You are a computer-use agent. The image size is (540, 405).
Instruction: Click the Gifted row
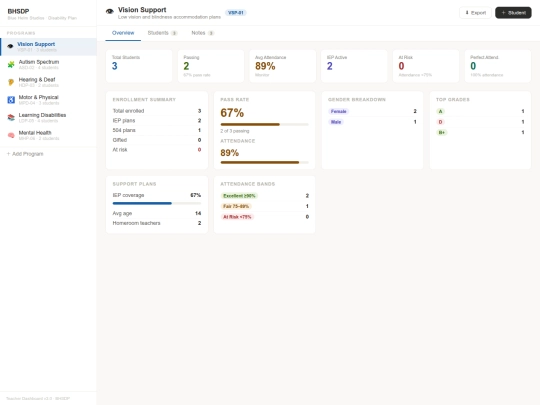[157, 140]
